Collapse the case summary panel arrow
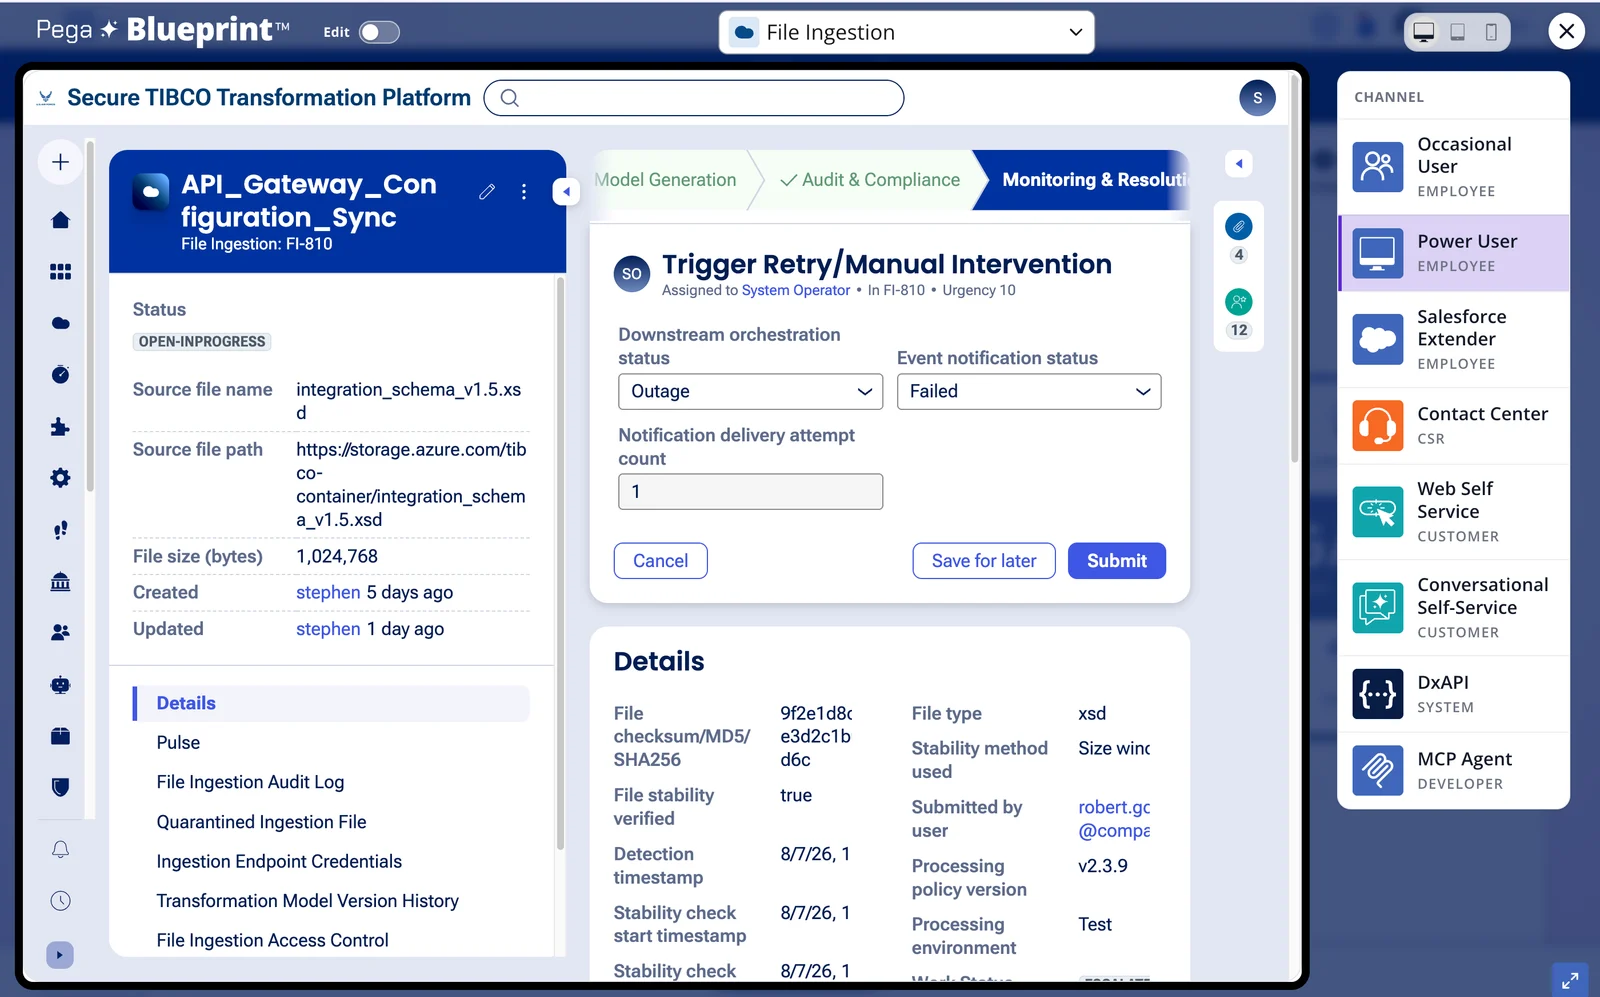The image size is (1600, 997). (567, 191)
